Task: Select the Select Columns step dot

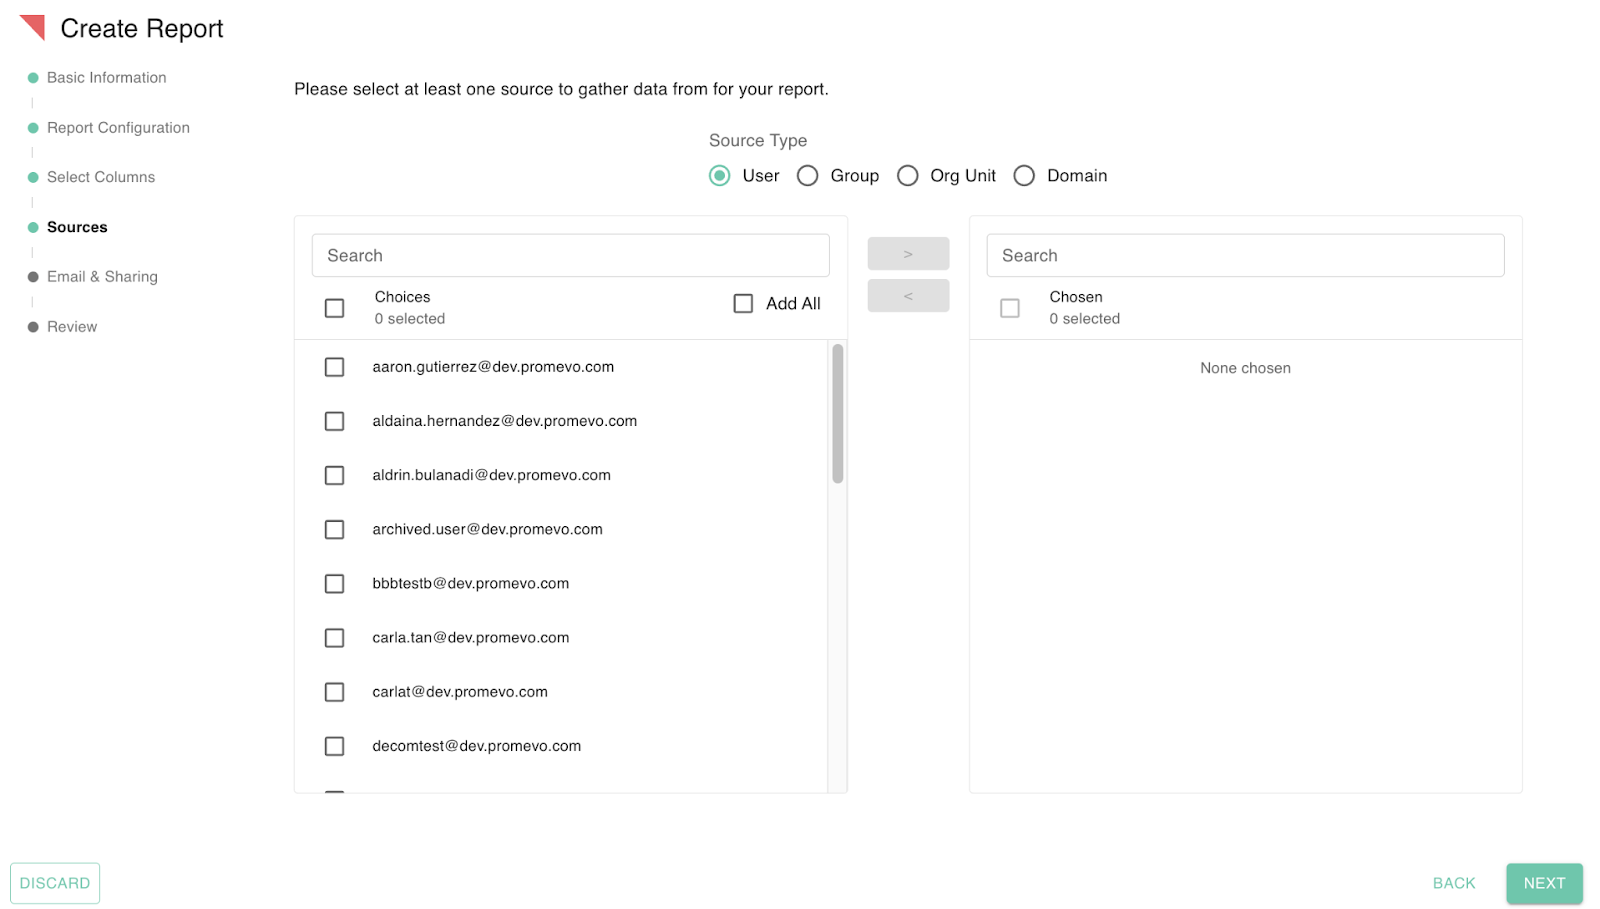Action: [31, 177]
